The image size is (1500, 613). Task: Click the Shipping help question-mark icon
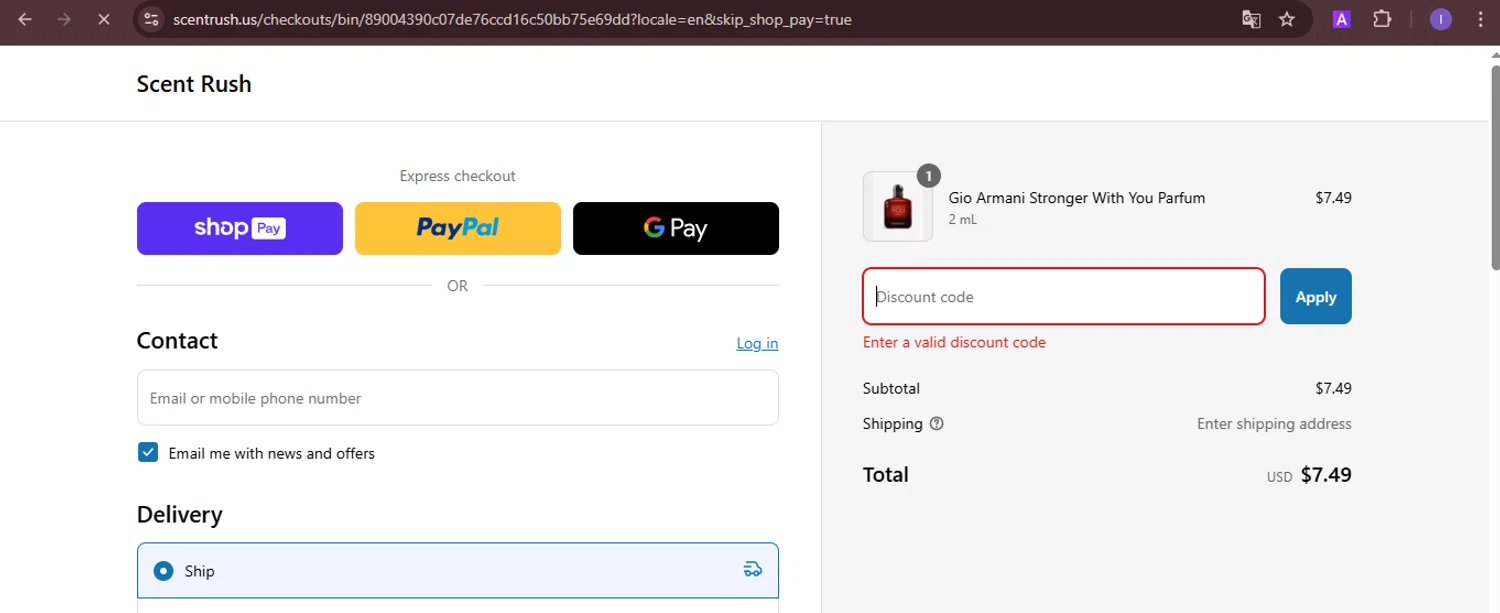936,424
